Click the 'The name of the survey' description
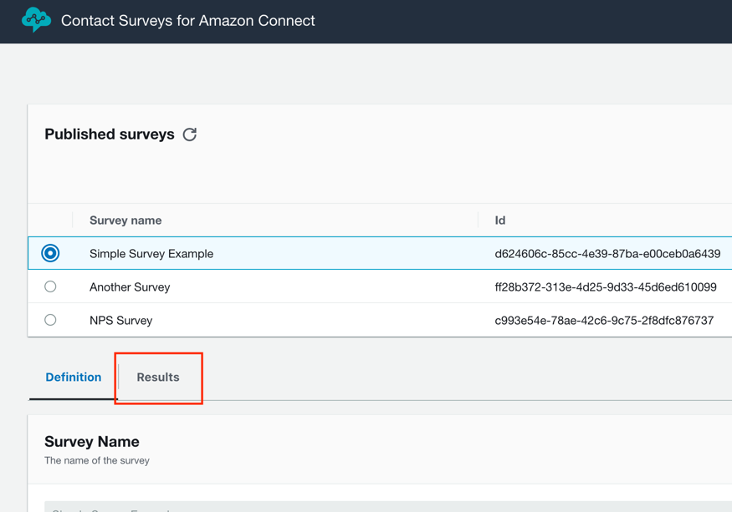 [x=97, y=461]
